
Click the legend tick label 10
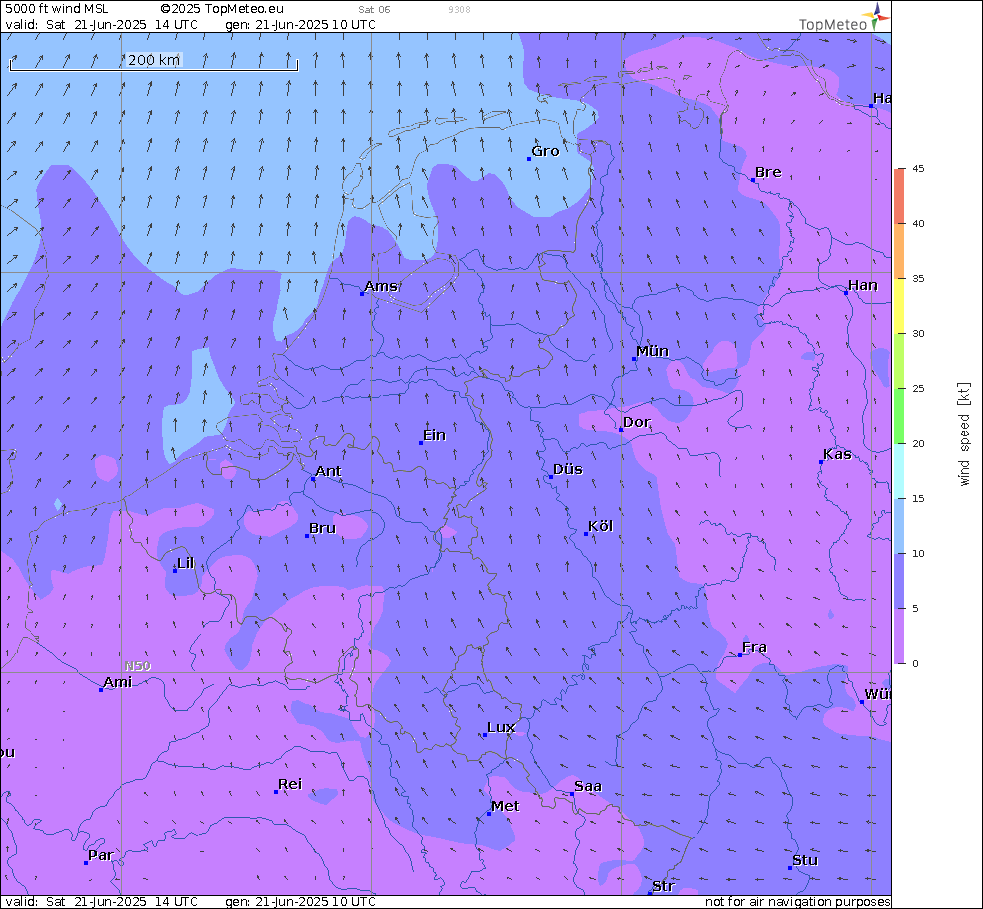[x=918, y=554]
